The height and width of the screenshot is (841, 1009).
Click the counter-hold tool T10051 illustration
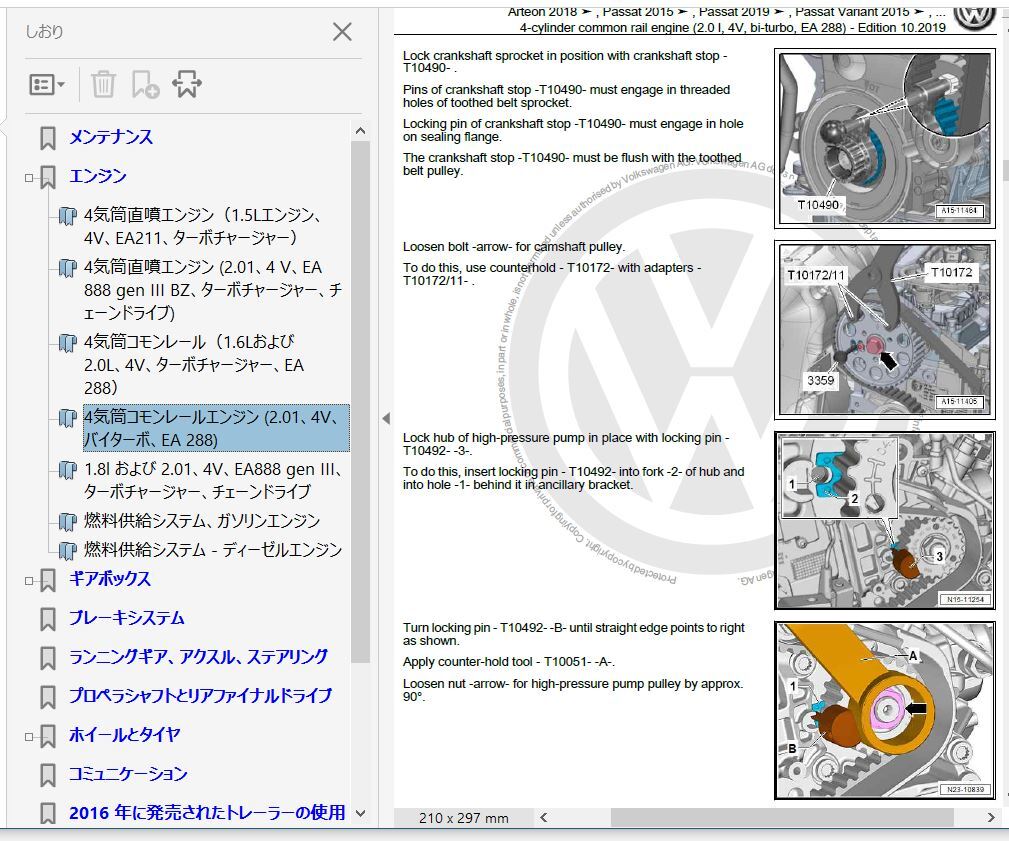tap(884, 710)
